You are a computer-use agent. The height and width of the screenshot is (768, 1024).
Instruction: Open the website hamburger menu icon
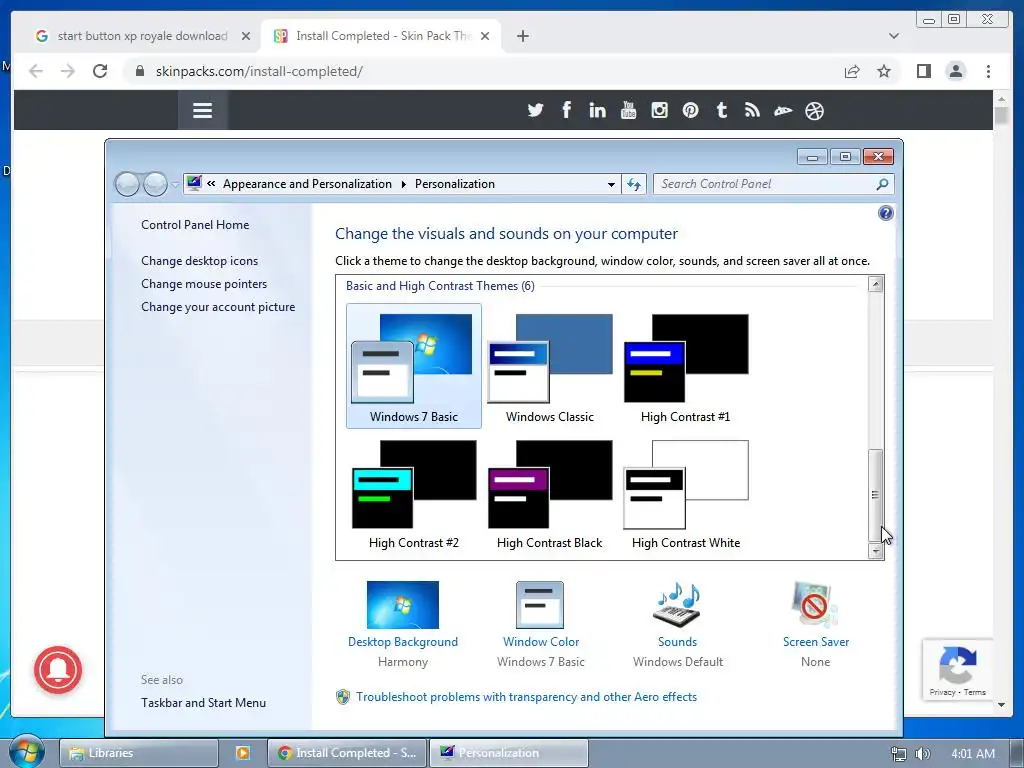tap(202, 110)
